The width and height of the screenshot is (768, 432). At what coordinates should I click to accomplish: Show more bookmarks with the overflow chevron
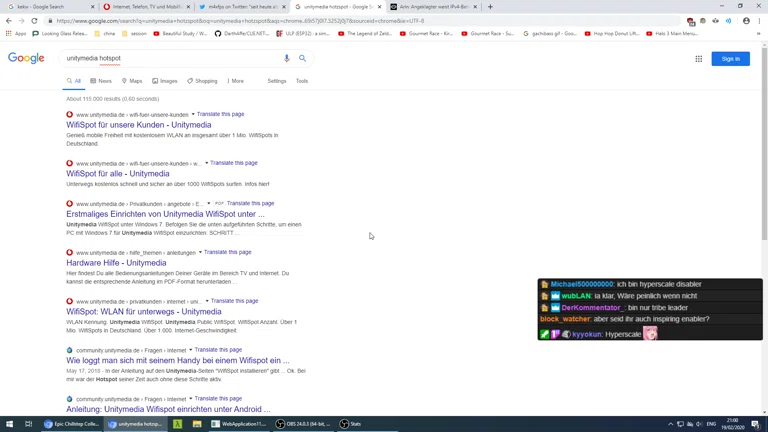759,34
